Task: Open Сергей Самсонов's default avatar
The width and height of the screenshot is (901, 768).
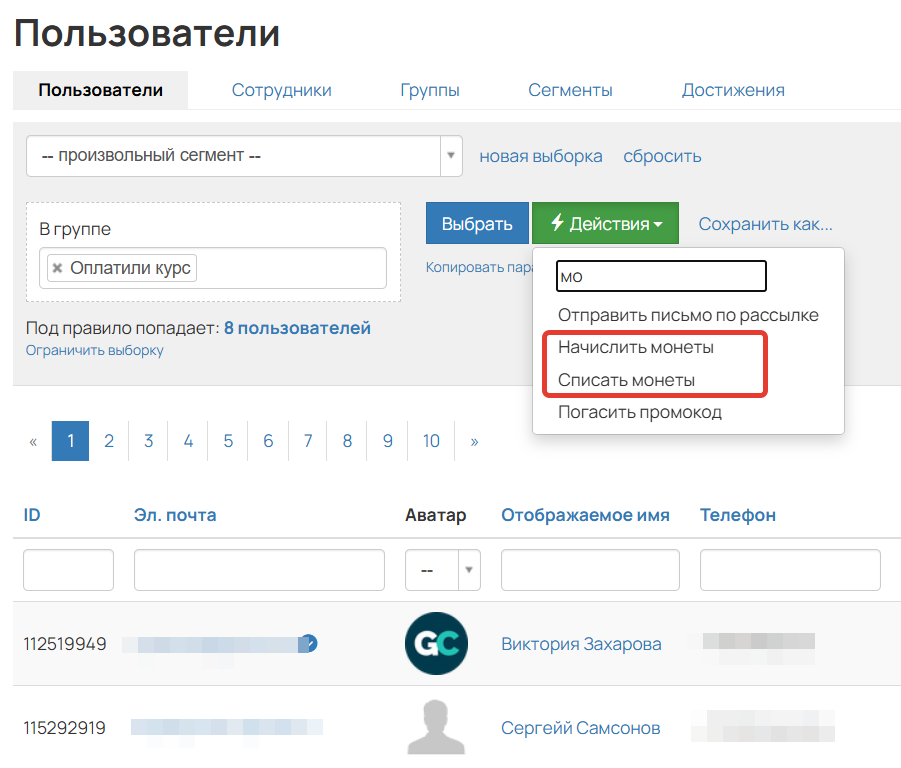Action: [x=436, y=727]
